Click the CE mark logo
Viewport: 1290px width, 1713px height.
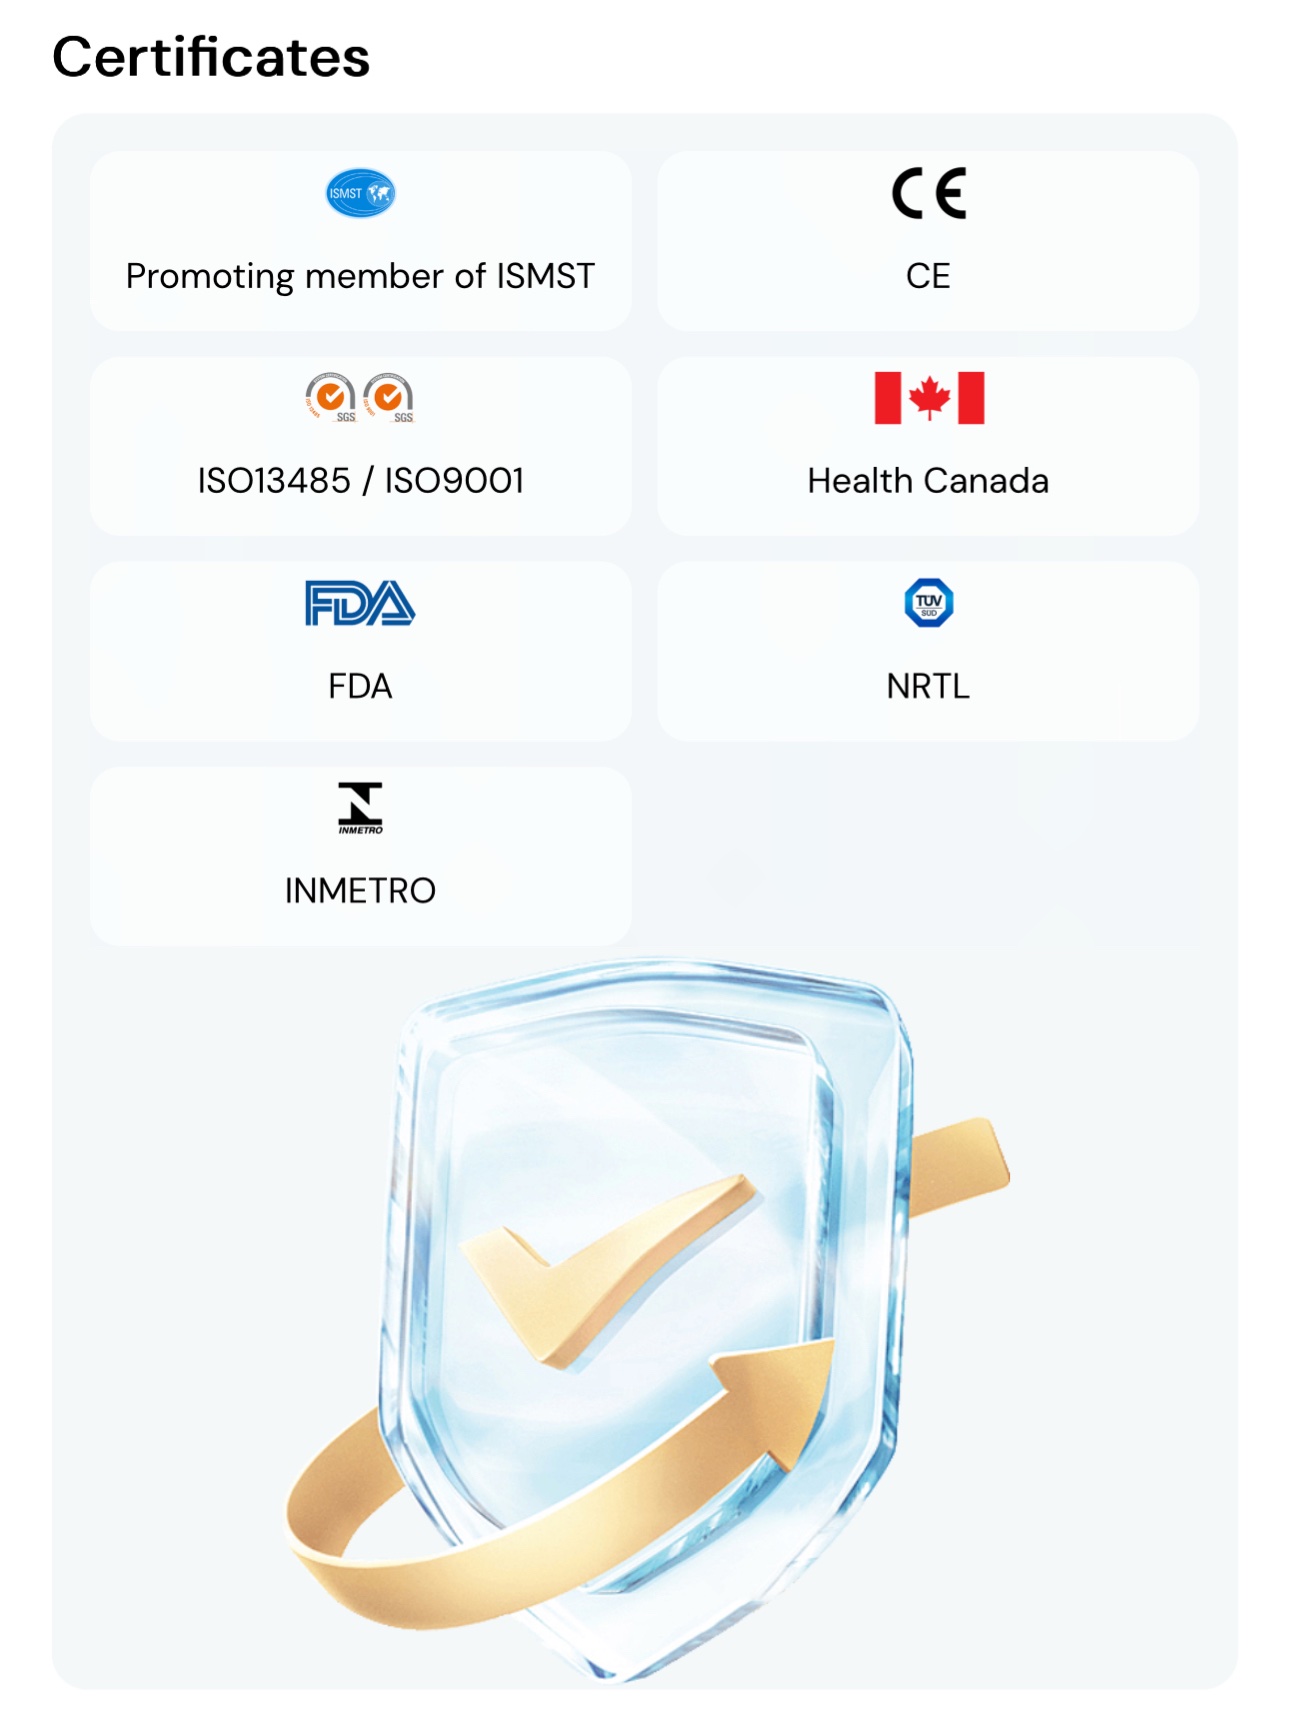[928, 193]
